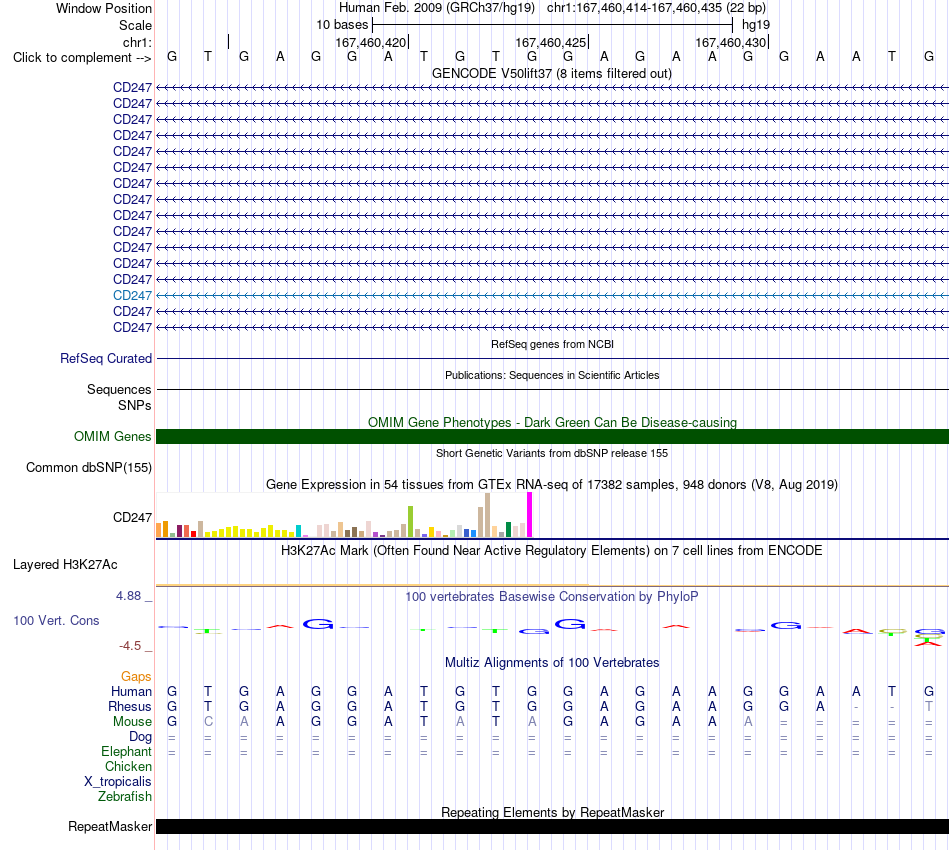Image resolution: width=950 pixels, height=850 pixels.
Task: Click the 'OMIM Gene Phenotypes' track title
Action: (552, 422)
